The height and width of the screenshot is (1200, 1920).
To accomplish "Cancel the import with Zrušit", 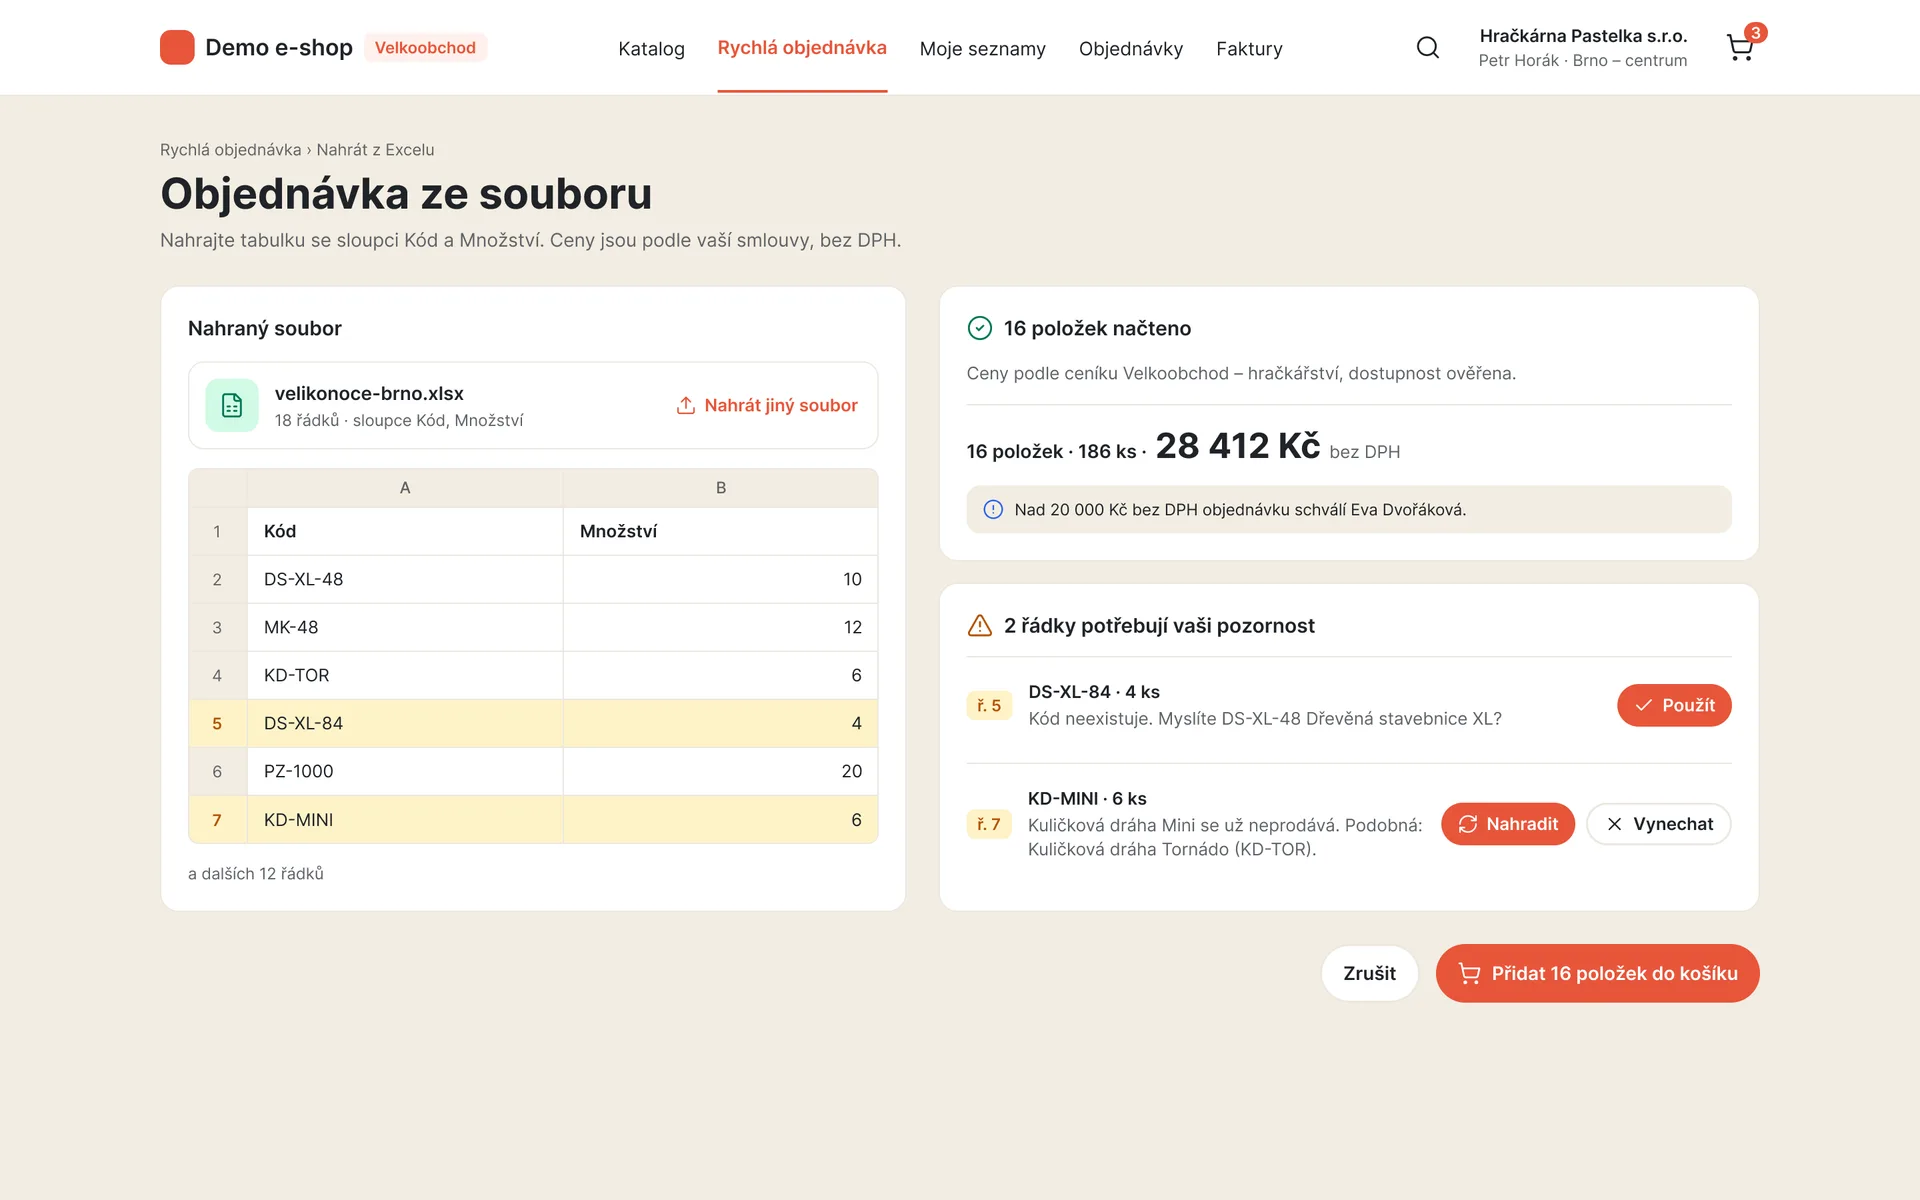I will tap(1369, 974).
